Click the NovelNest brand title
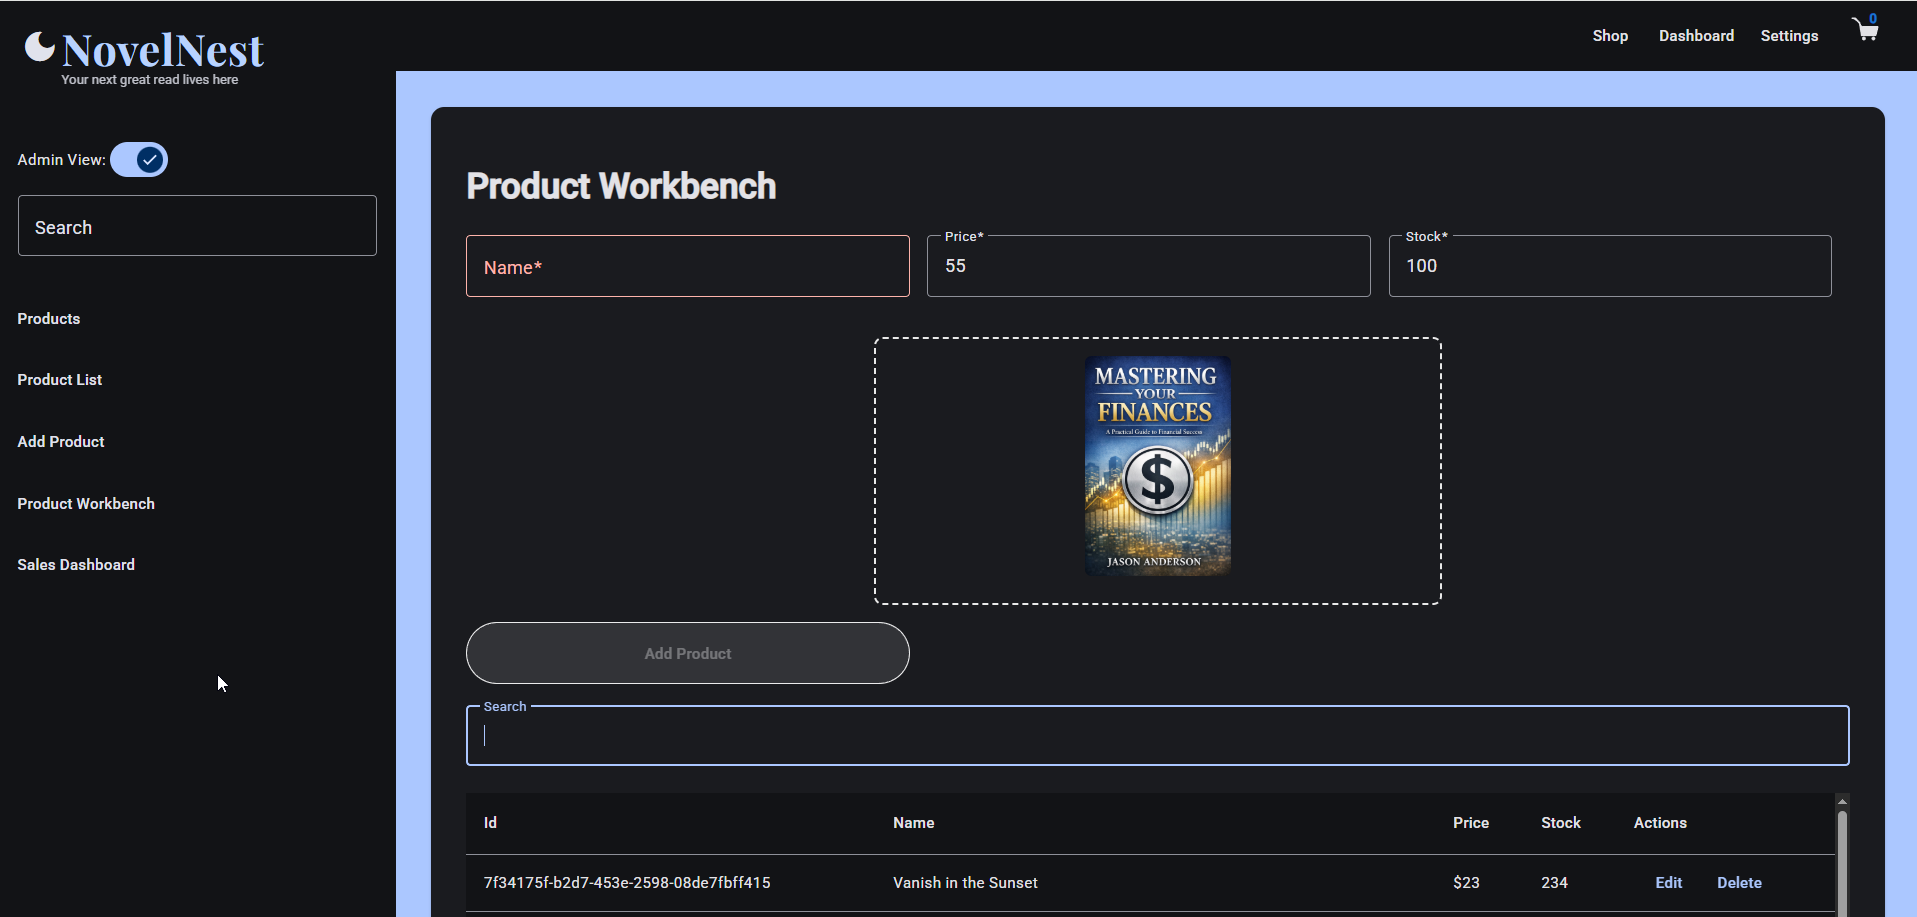 [x=163, y=50]
